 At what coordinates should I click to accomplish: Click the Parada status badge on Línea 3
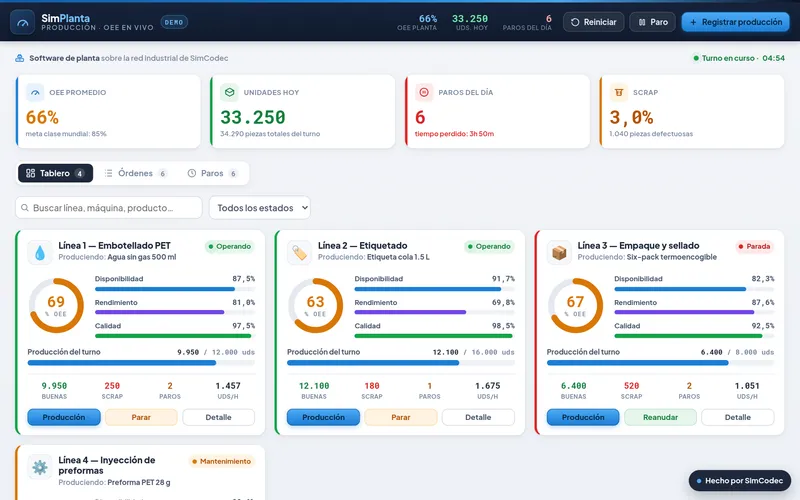coord(754,246)
